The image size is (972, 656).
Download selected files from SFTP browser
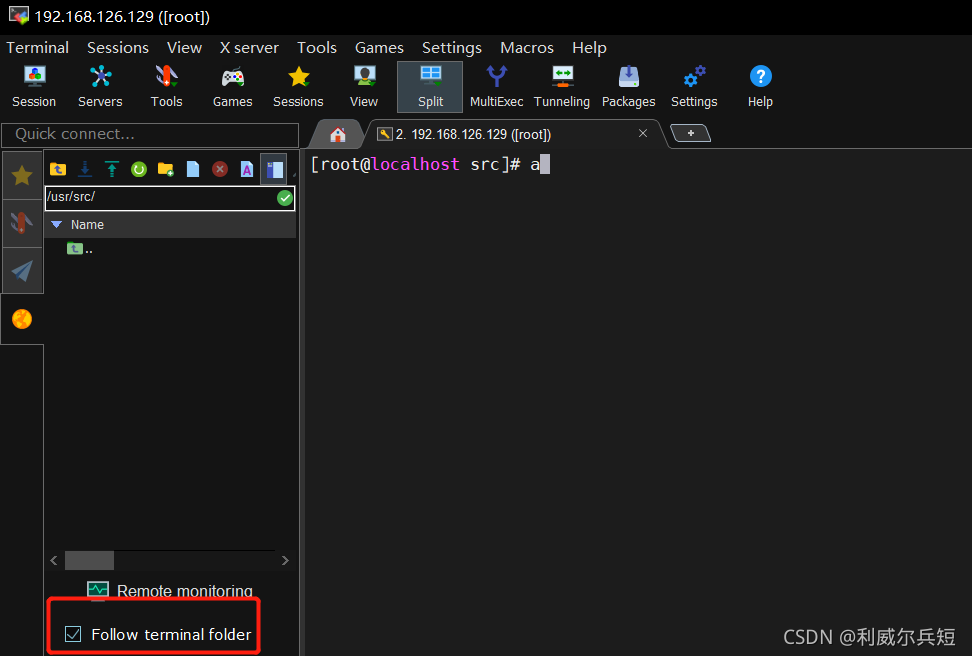click(85, 169)
